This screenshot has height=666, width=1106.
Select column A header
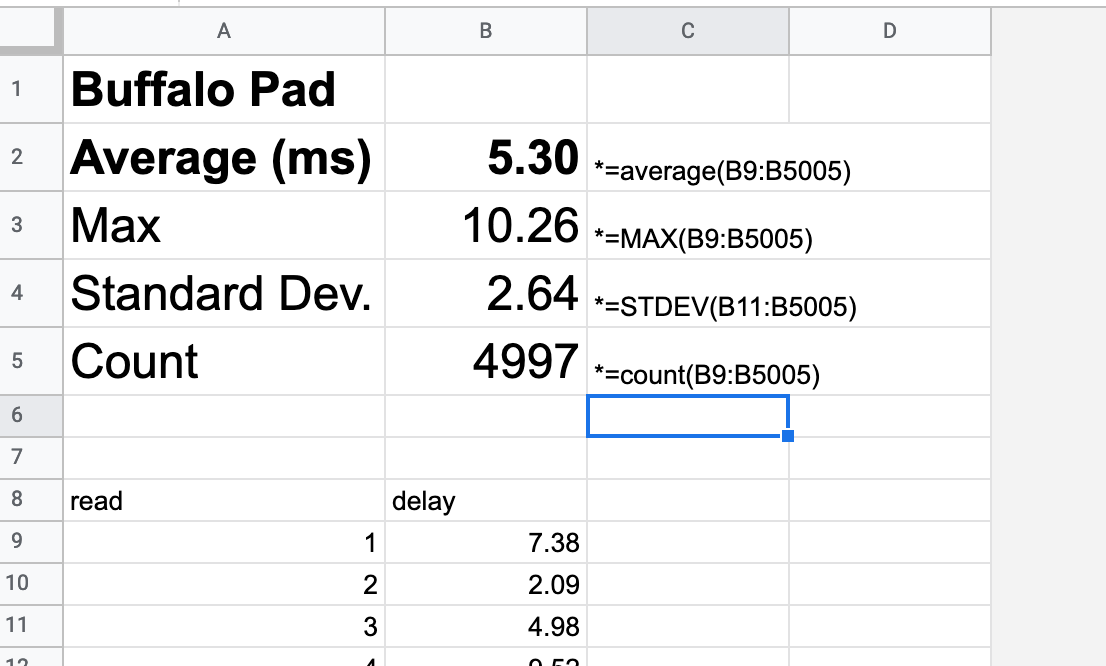tap(224, 31)
